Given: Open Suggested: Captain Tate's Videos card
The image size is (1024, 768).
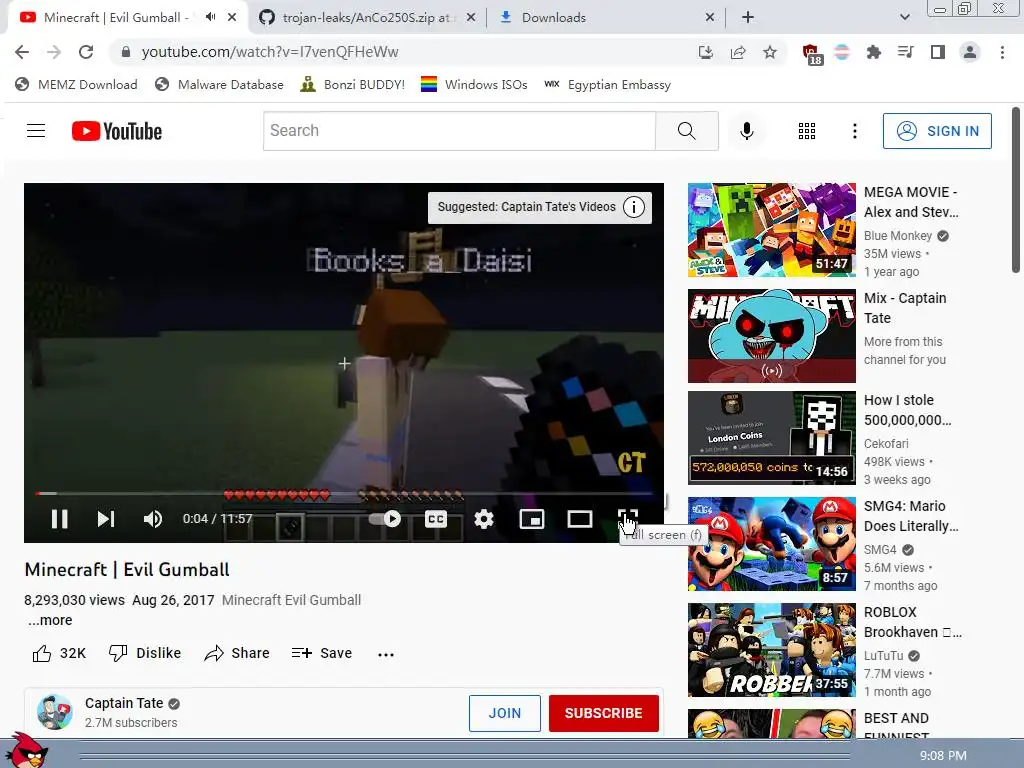Looking at the screenshot, I should coord(539,207).
